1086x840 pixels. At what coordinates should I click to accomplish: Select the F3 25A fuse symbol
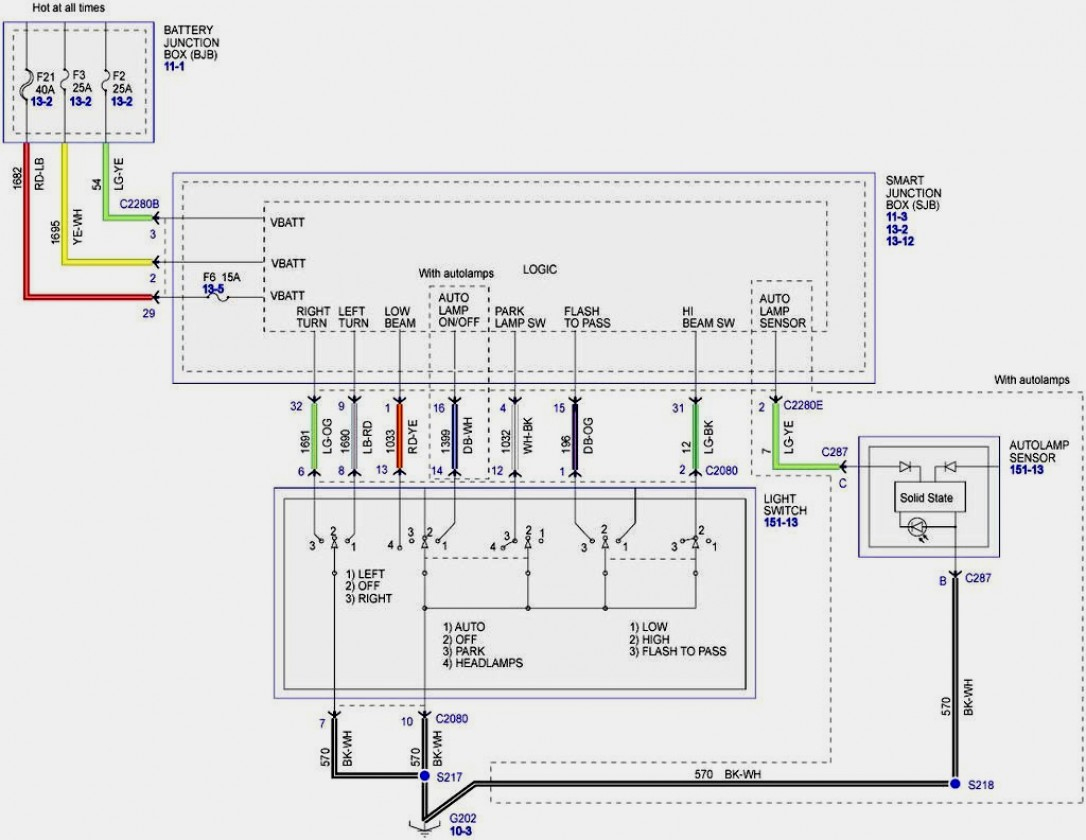pos(65,78)
